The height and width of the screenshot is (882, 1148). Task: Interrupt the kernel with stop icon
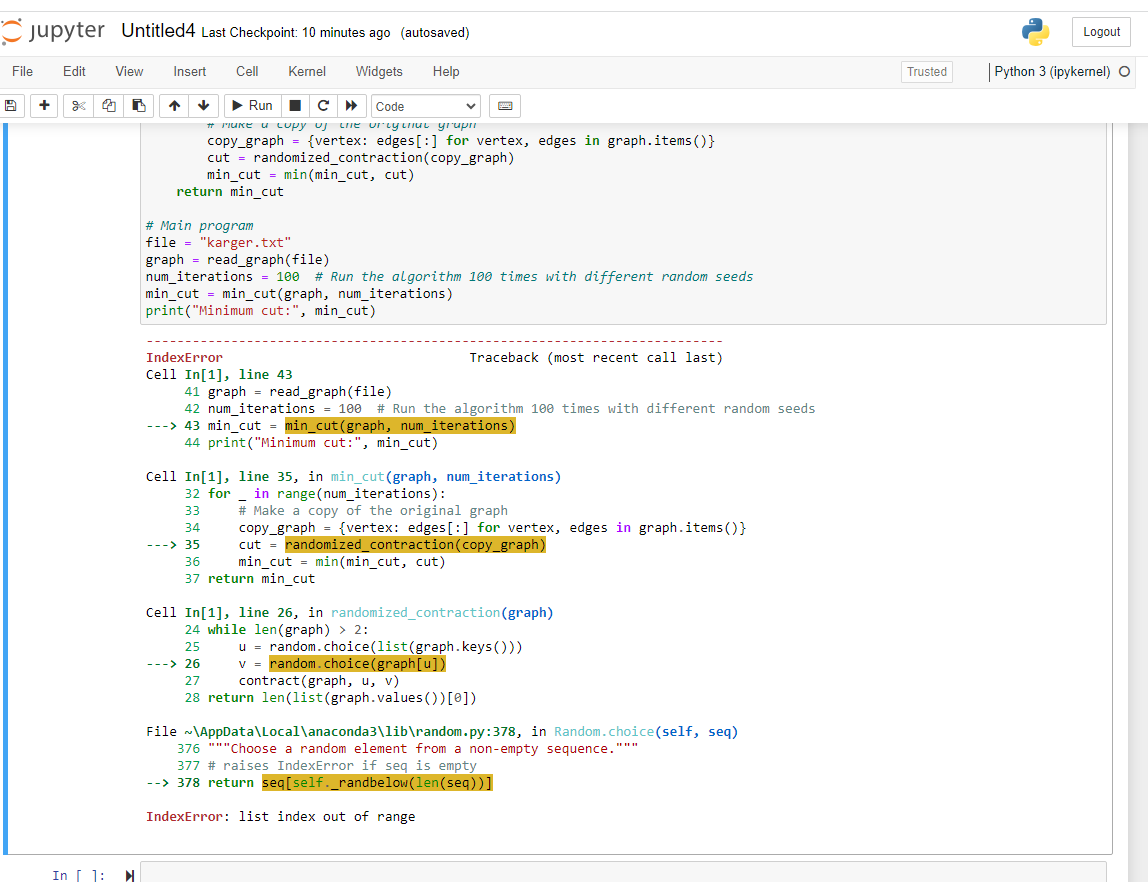tap(294, 106)
